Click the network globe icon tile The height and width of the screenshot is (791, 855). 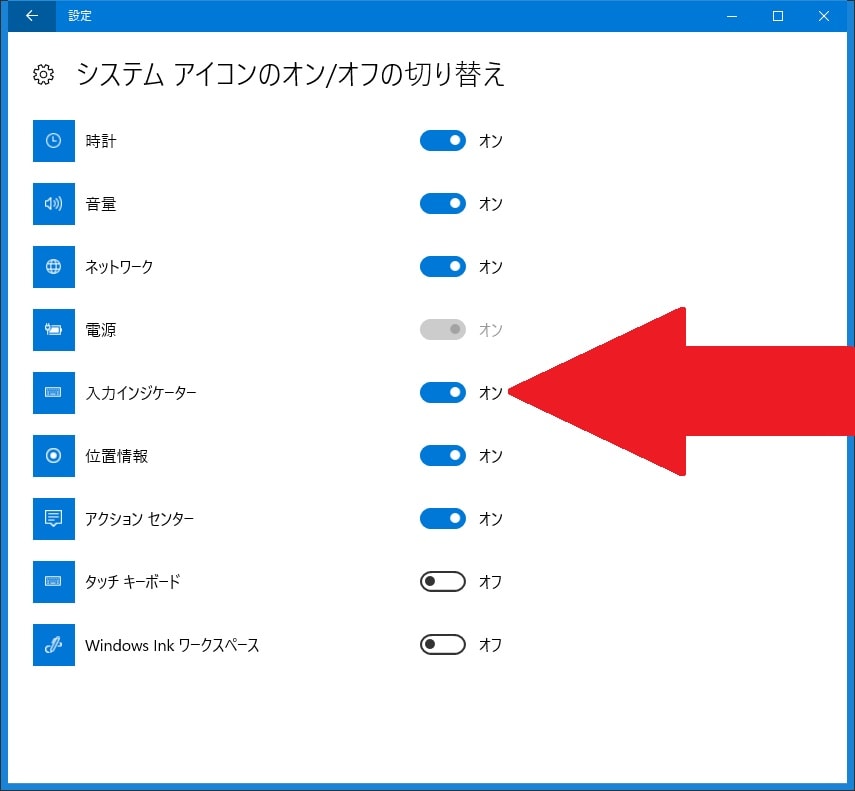click(53, 267)
